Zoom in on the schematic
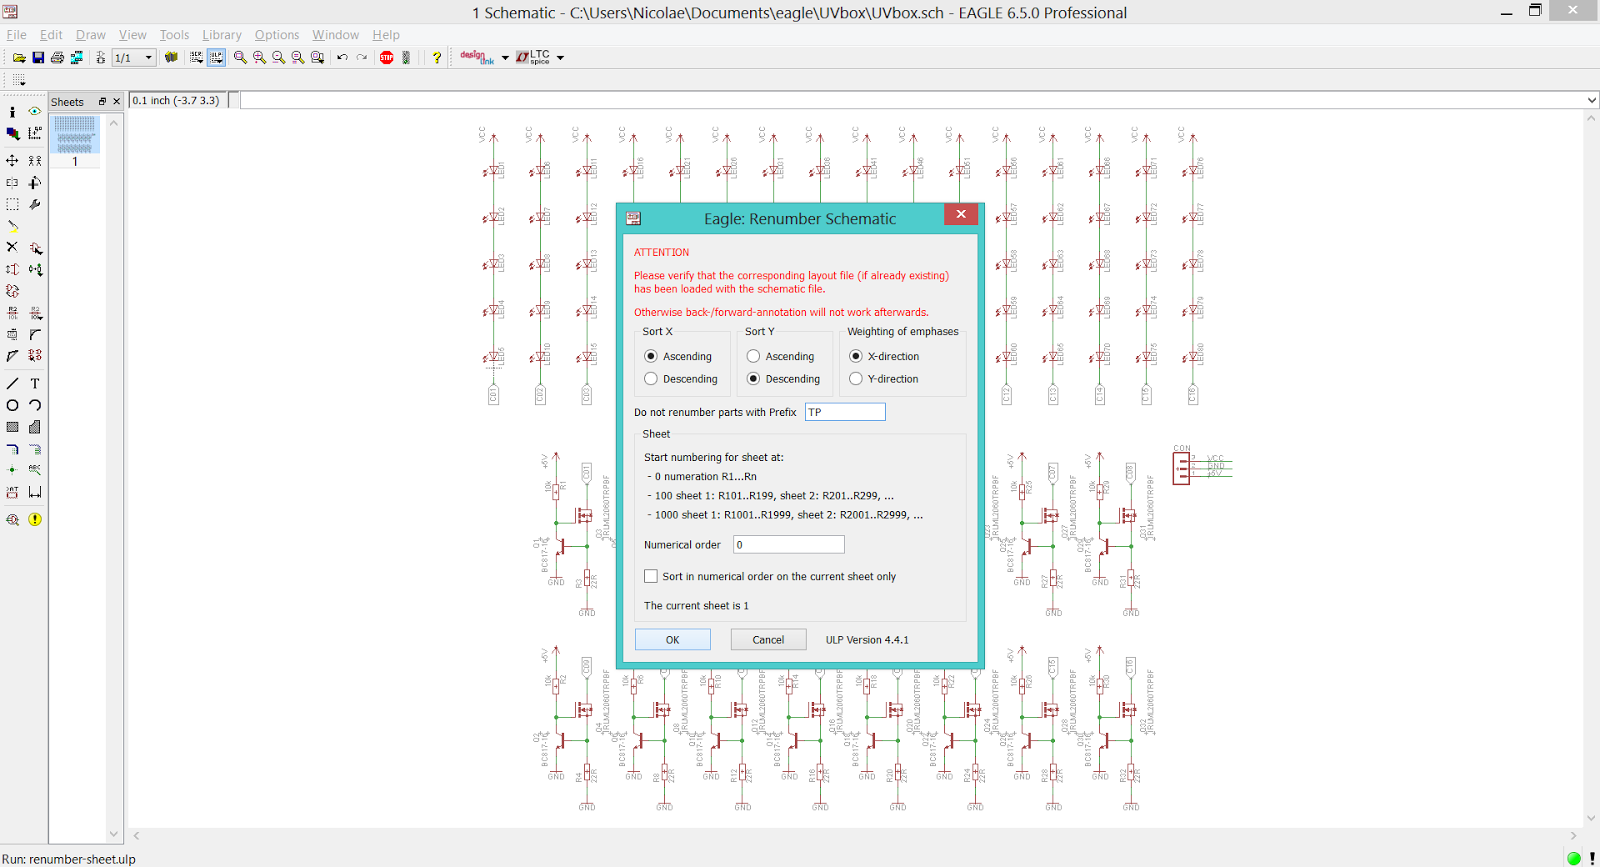The width and height of the screenshot is (1600, 867). (x=259, y=58)
